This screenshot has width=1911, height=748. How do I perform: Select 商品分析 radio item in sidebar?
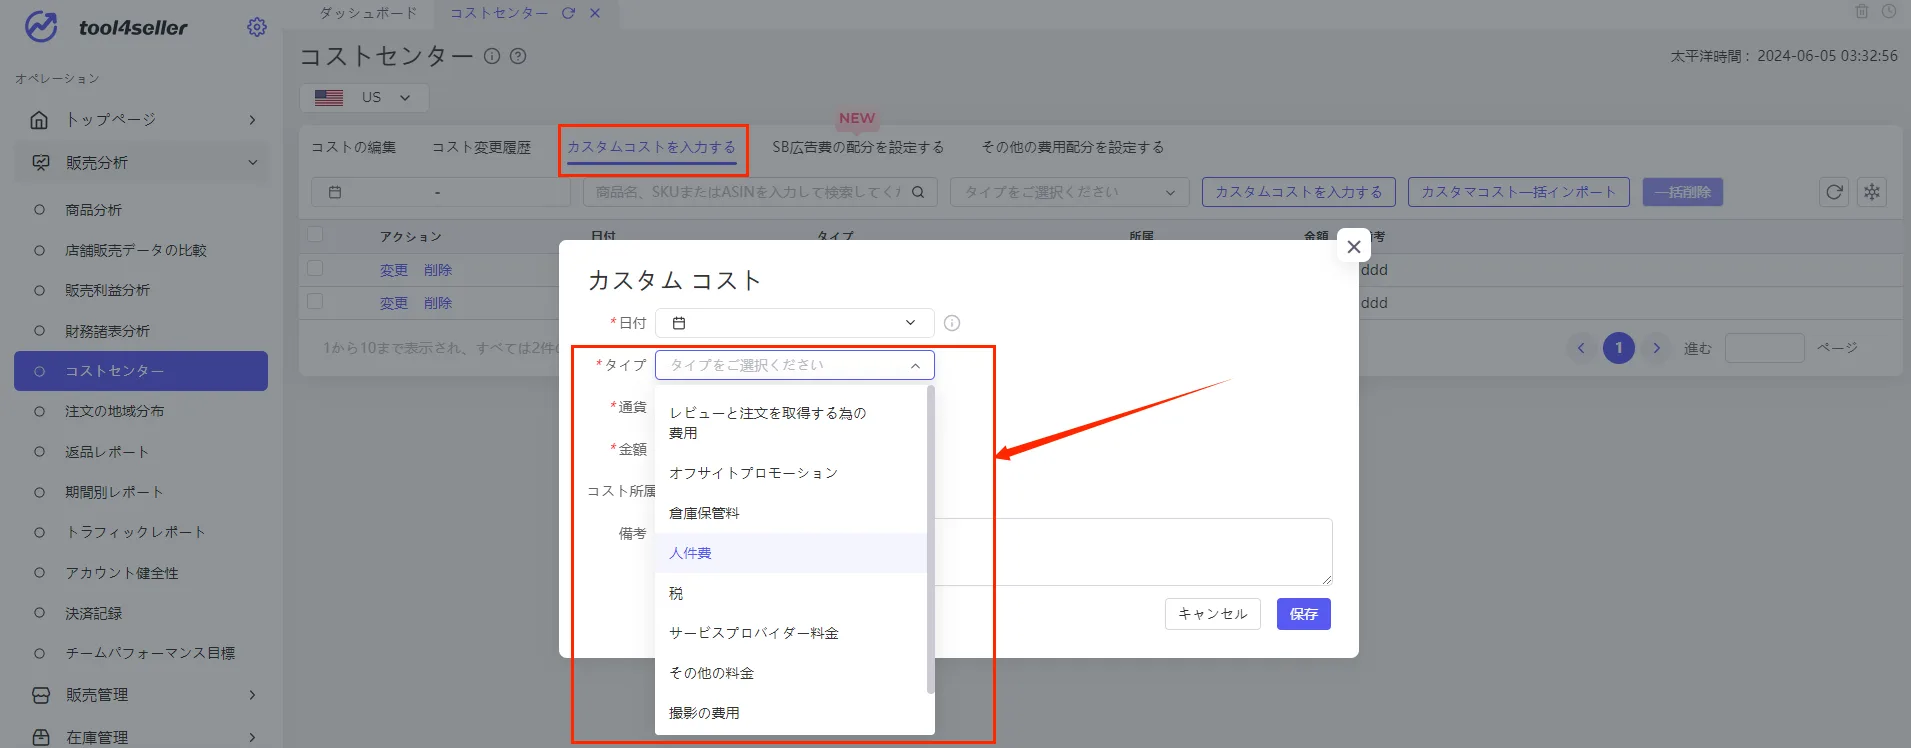pos(93,210)
